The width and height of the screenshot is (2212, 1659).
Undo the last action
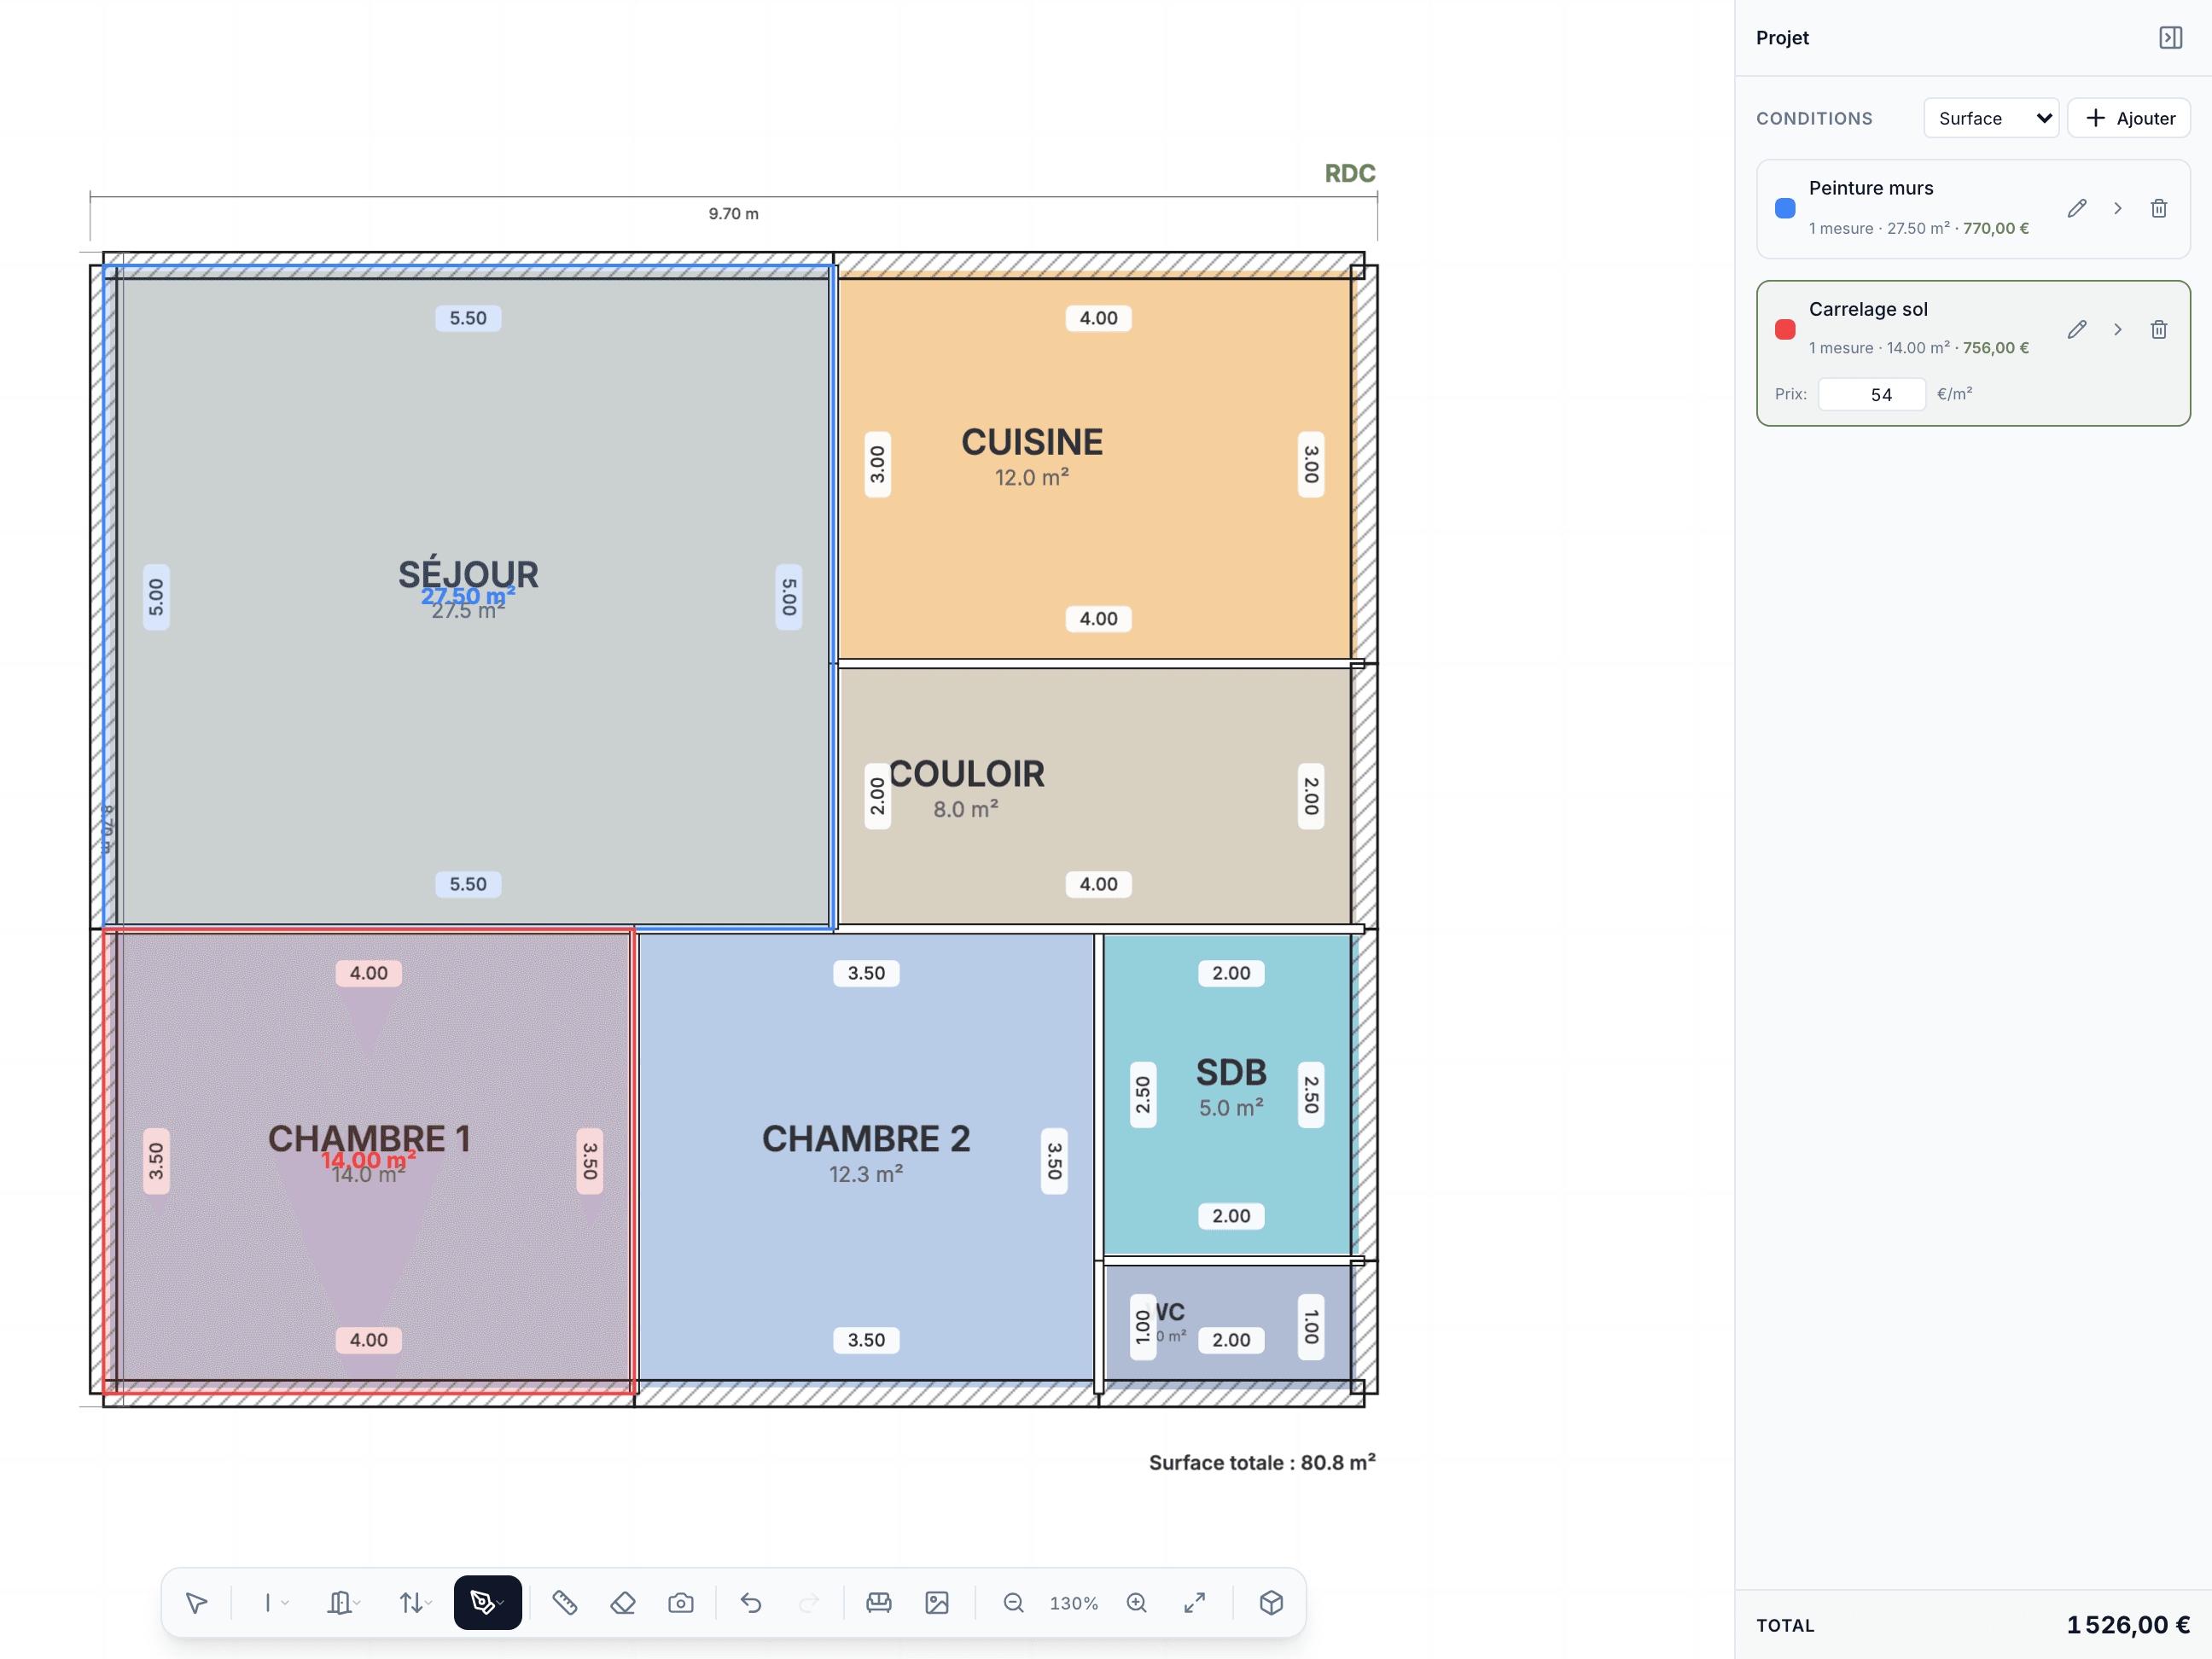pyautogui.click(x=751, y=1603)
